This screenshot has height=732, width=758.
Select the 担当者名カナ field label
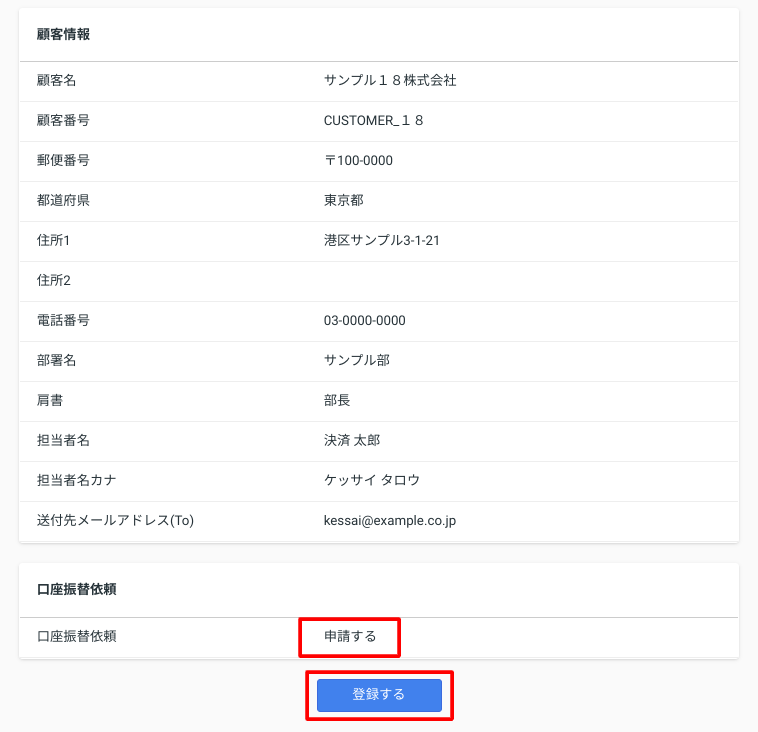pyautogui.click(x=76, y=480)
